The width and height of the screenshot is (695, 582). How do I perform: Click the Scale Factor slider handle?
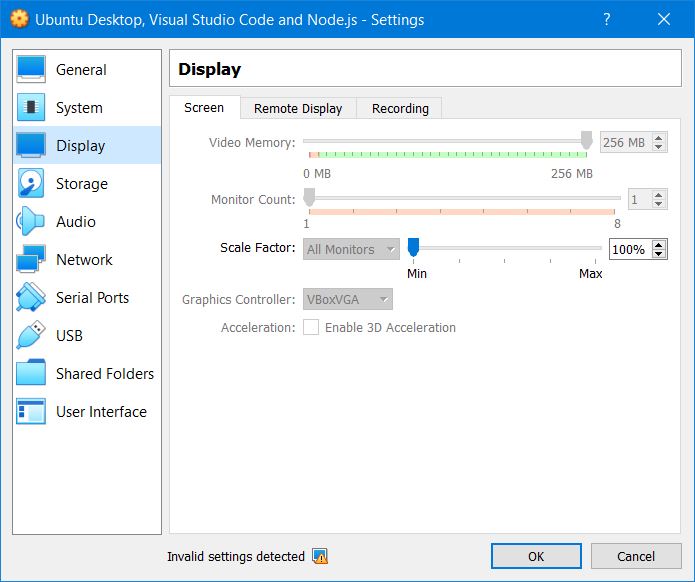click(x=413, y=248)
